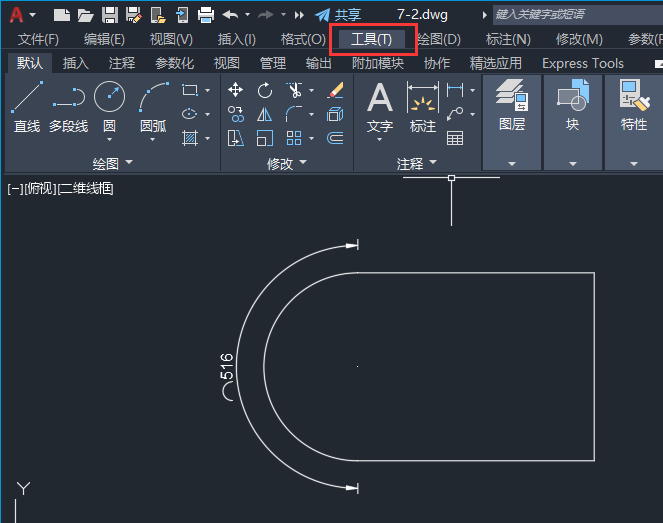This screenshot has height=523, width=663.
Task: Open the Rectangle tool dropdown arrow
Action: 207,90
